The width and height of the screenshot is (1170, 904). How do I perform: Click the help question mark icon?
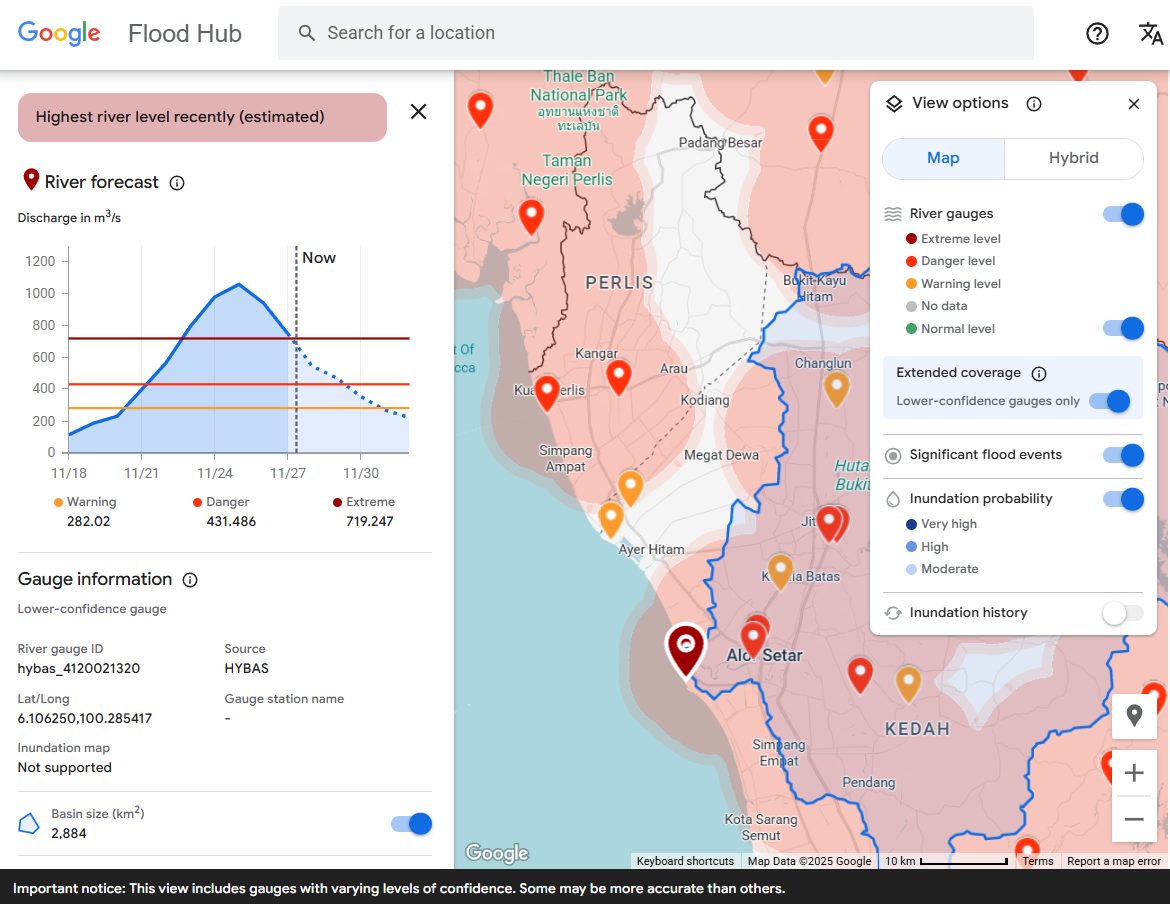point(1097,33)
